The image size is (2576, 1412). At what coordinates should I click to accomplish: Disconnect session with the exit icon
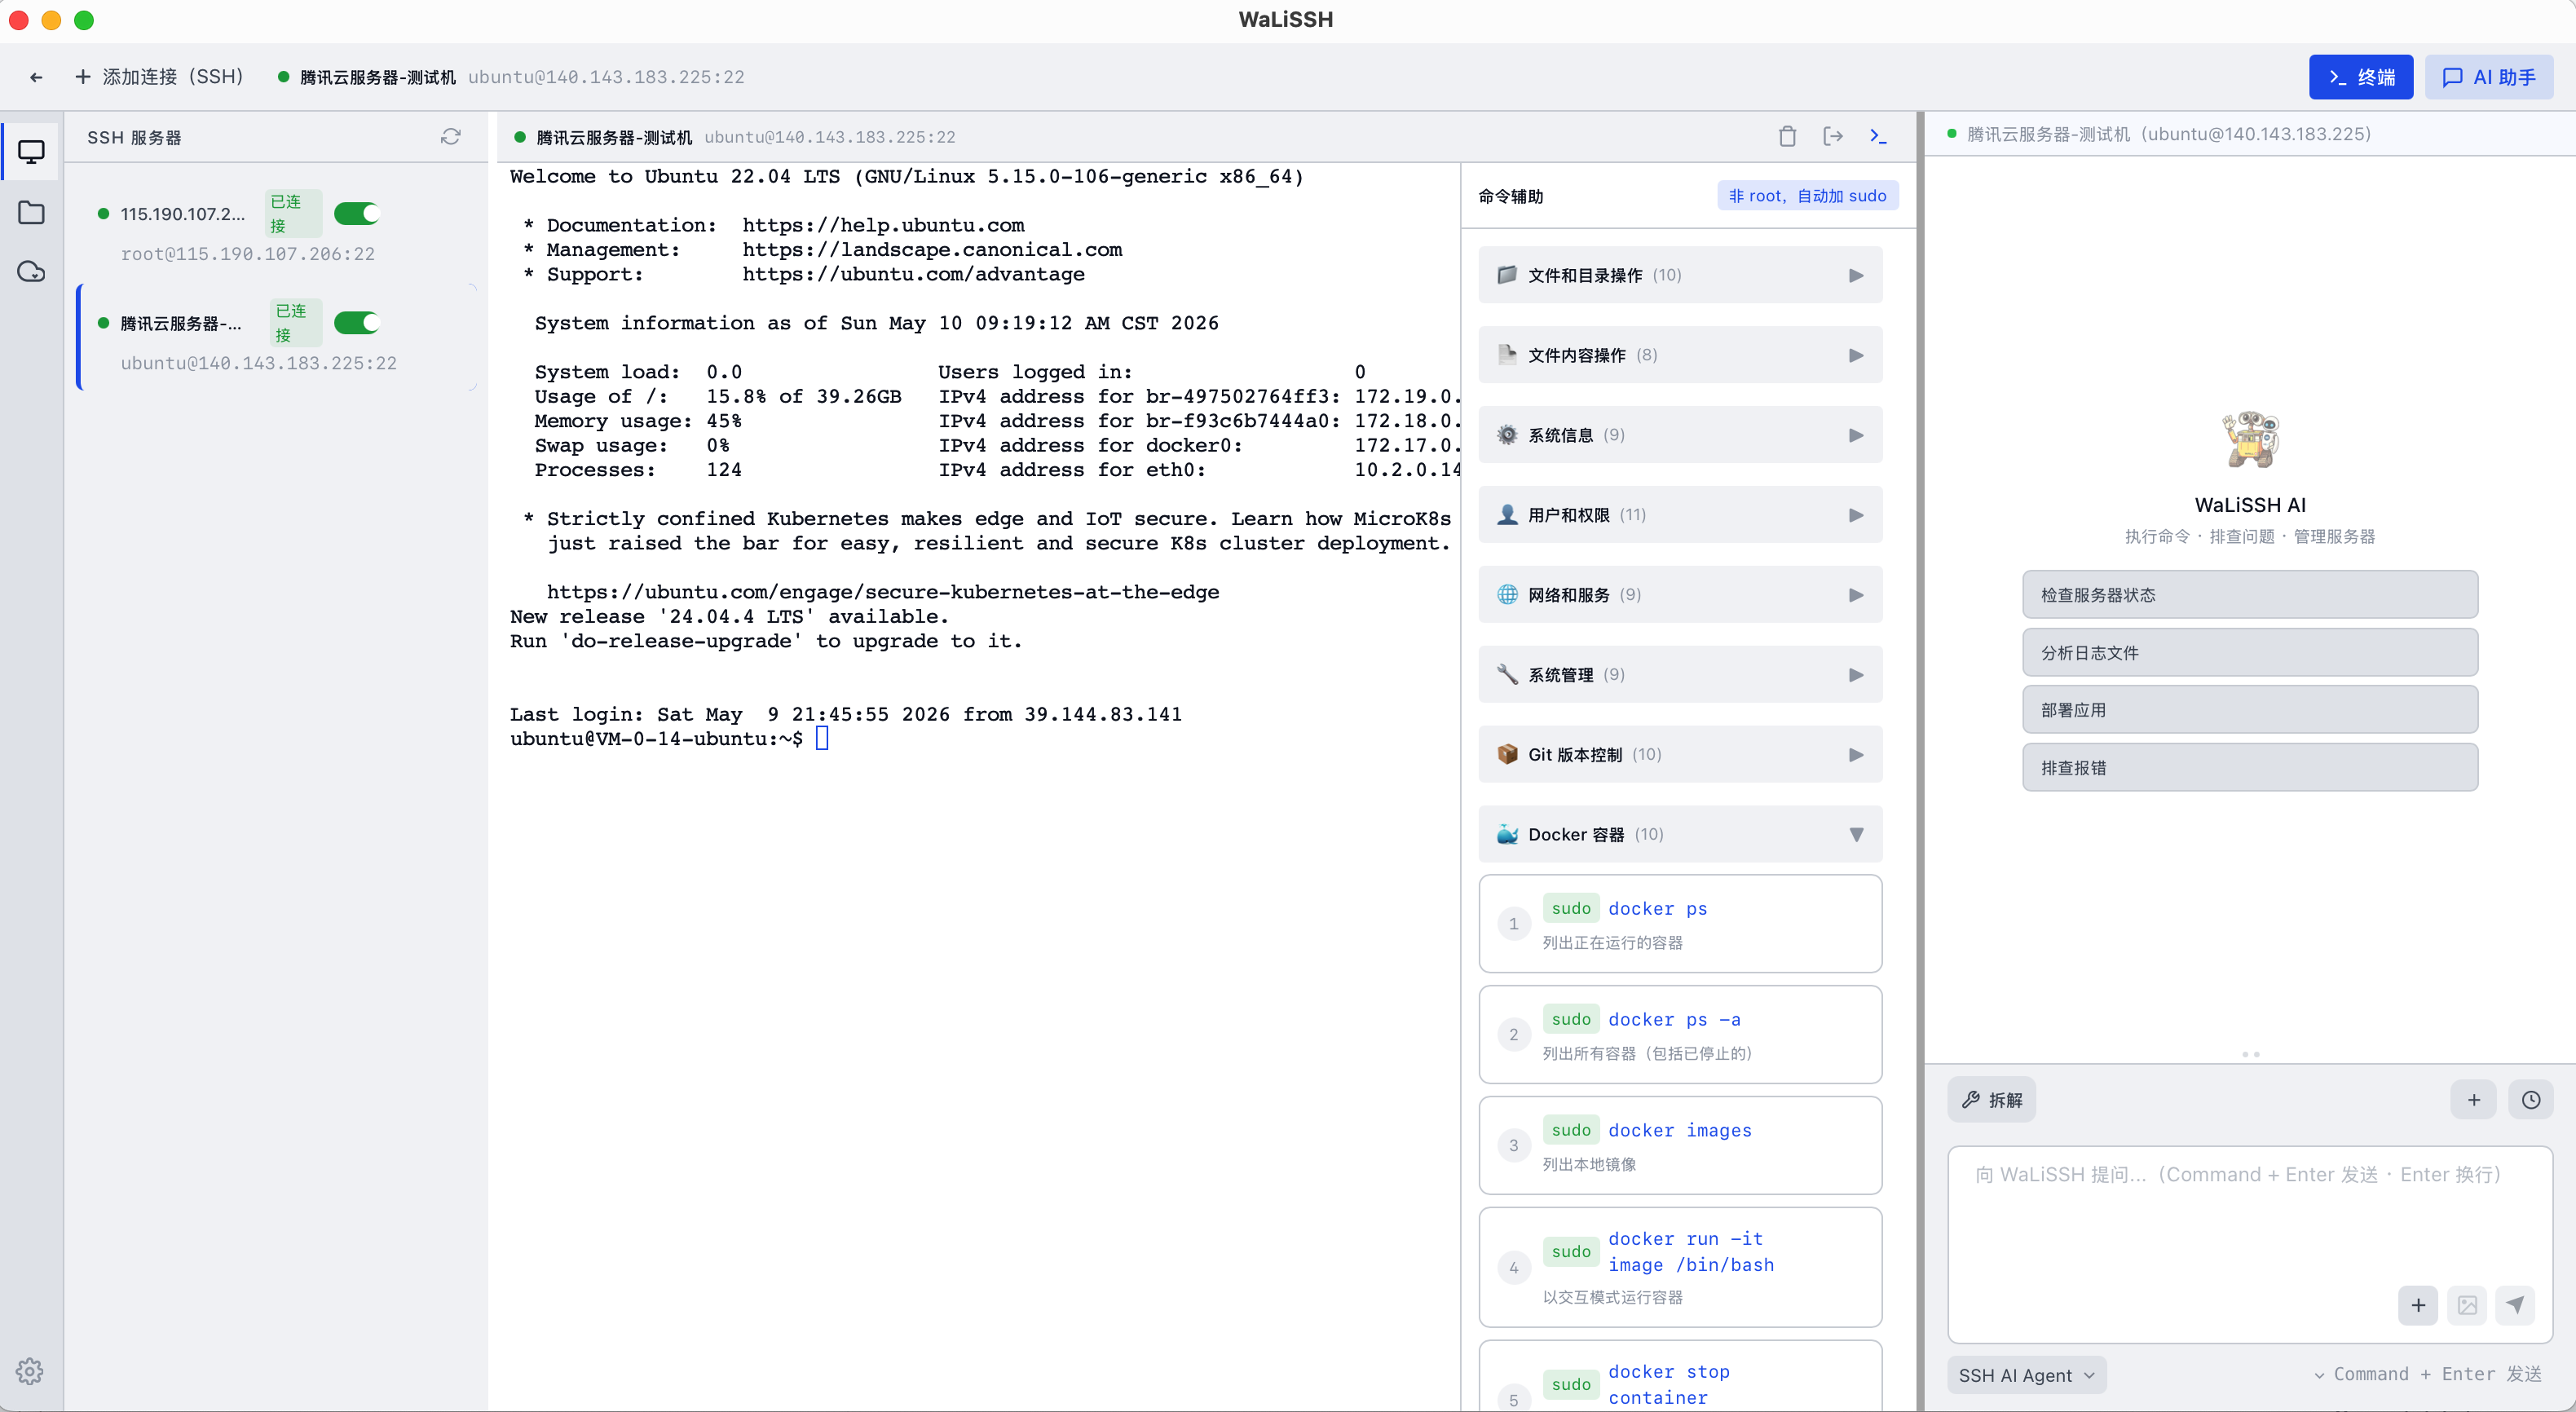[x=1833, y=137]
